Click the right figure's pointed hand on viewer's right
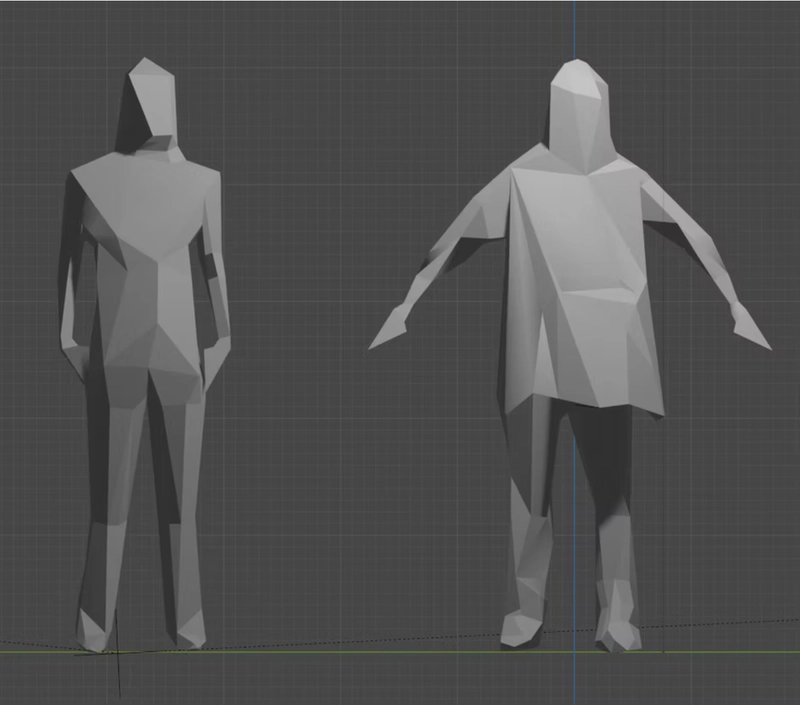The height and width of the screenshot is (705, 800). (x=750, y=328)
